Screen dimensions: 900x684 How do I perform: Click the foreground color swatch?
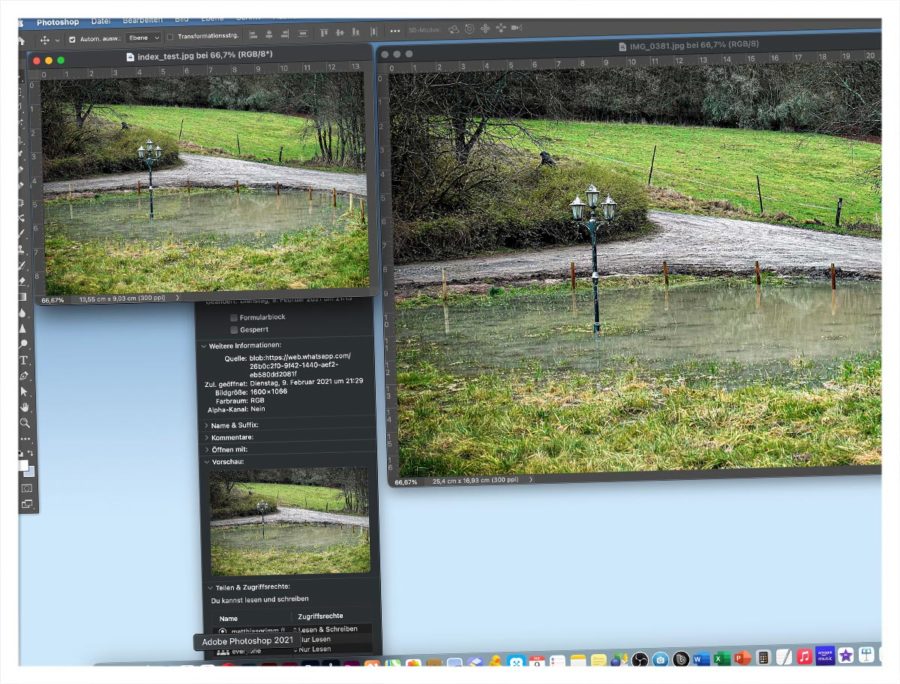coord(24,465)
